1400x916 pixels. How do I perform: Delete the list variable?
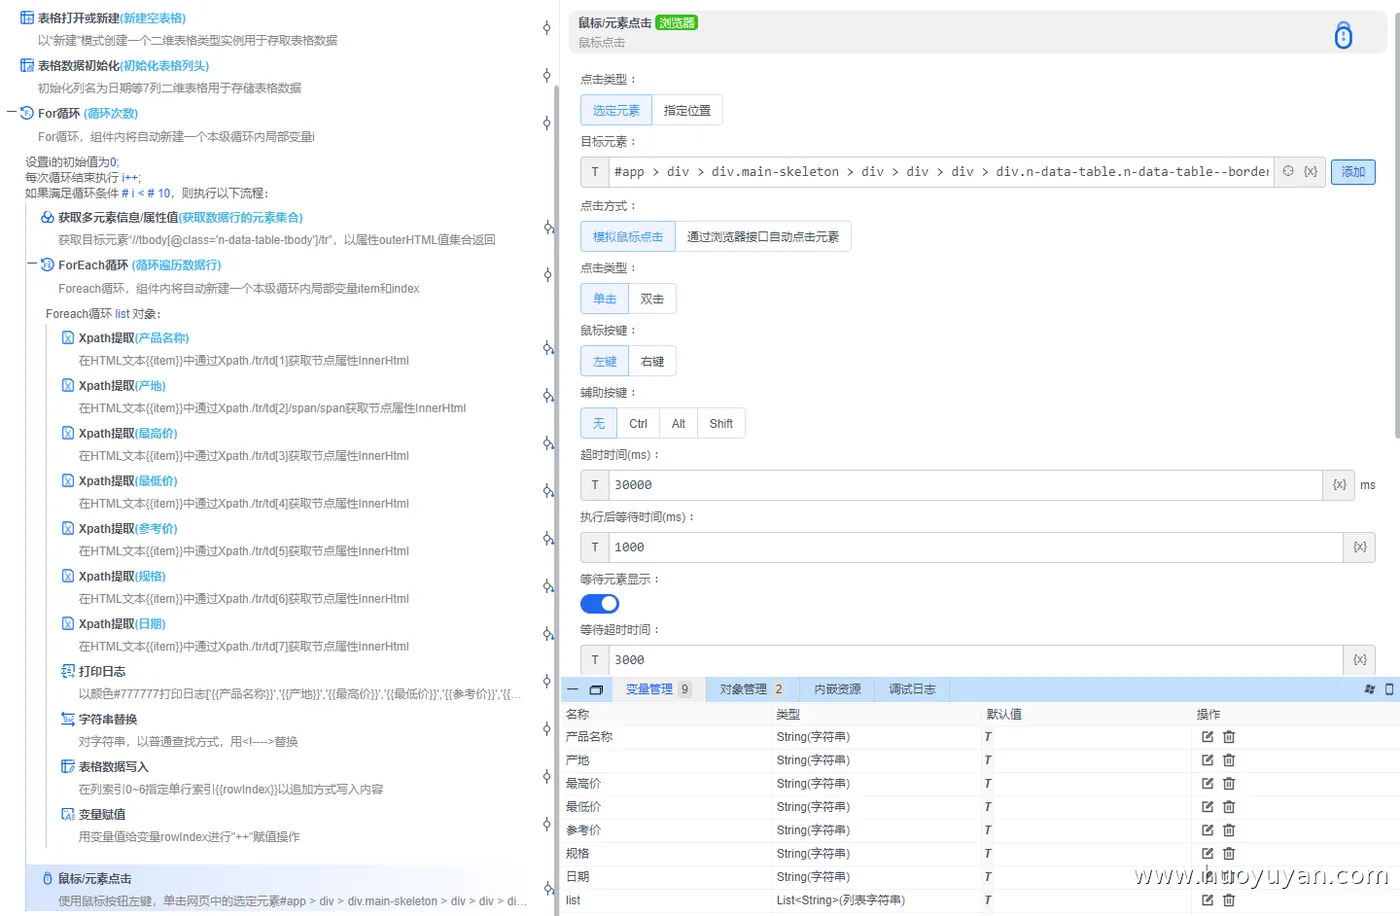point(1229,900)
